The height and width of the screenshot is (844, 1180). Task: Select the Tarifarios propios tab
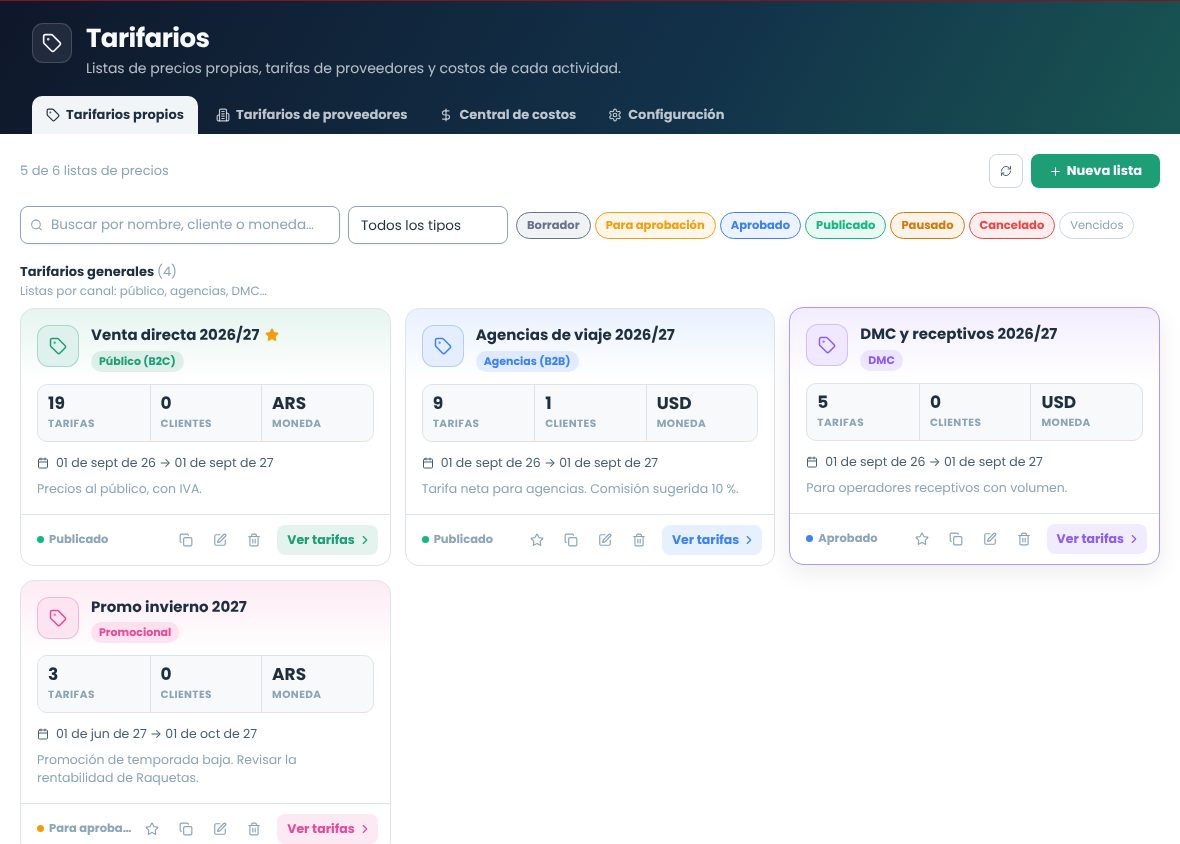click(115, 114)
